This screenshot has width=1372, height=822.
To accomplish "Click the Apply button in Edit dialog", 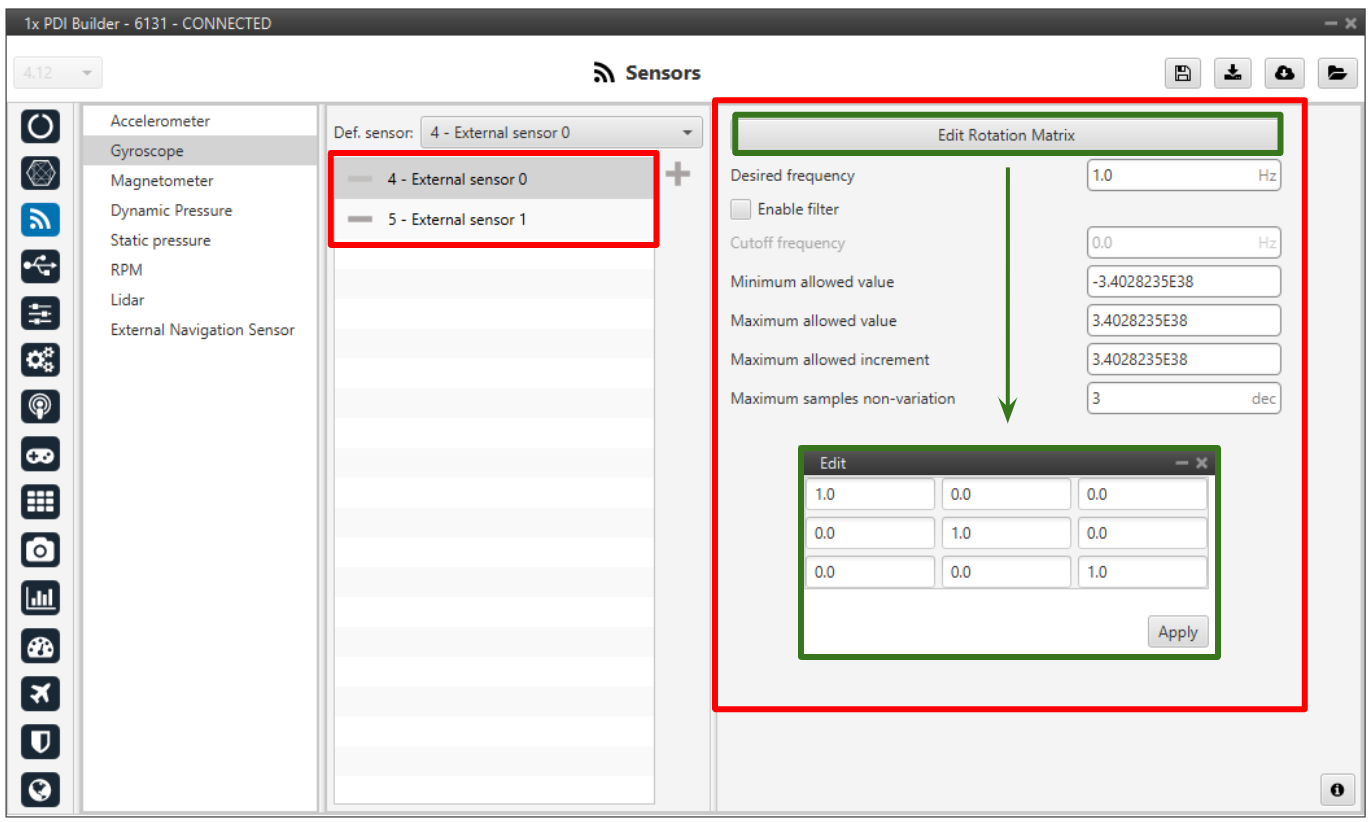I will coord(1177,632).
